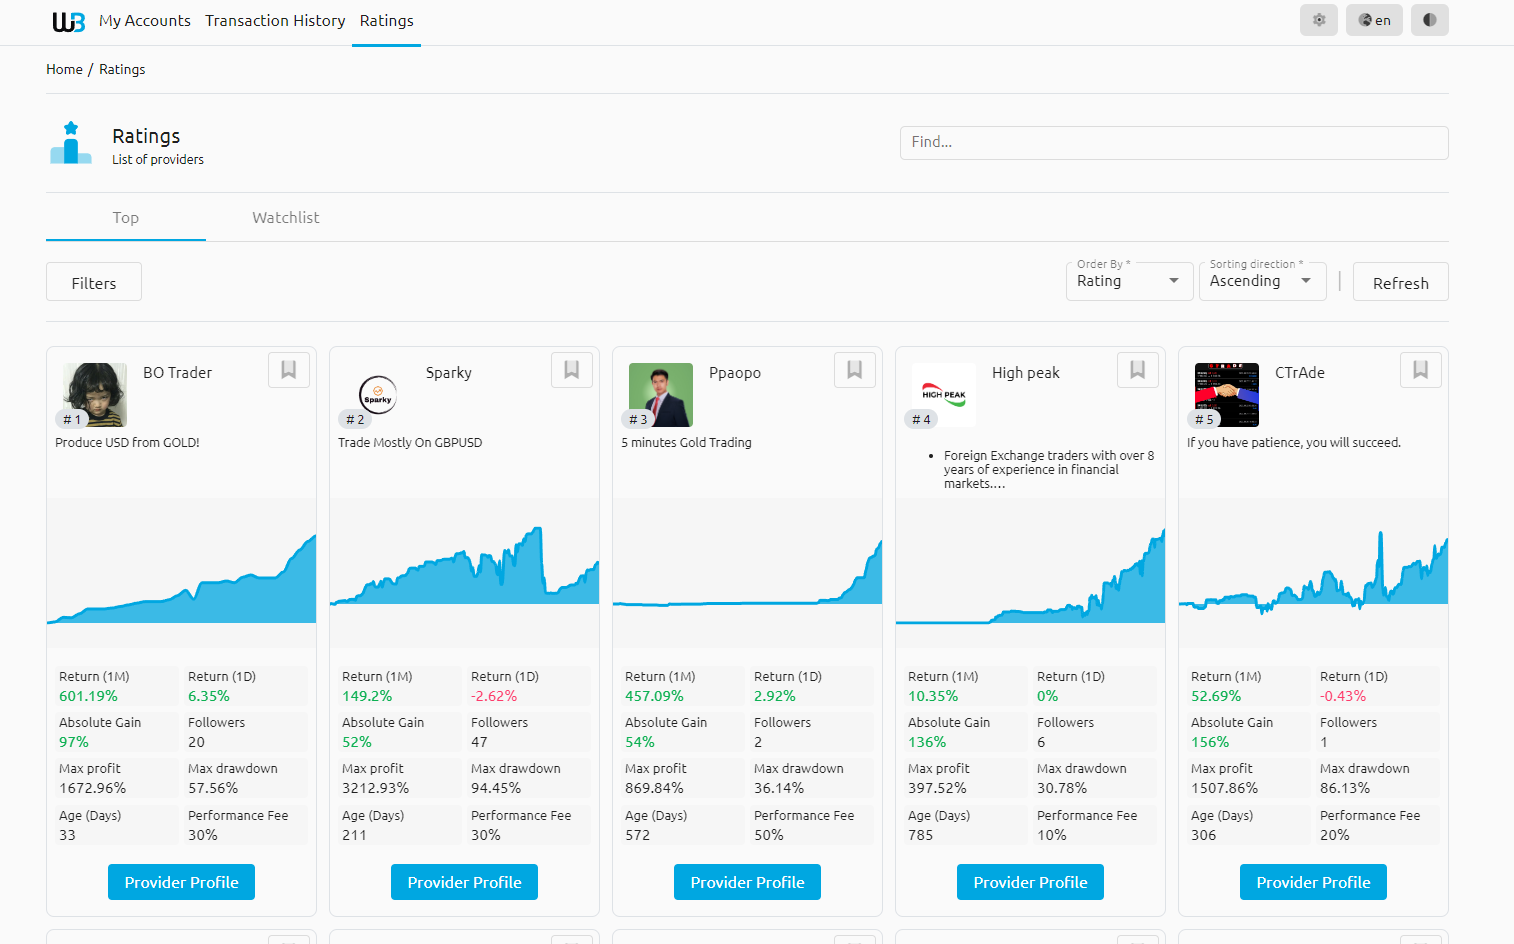The image size is (1514, 944).
Task: Click CTrAde max drawdown '86.13%'
Action: pos(1345,788)
